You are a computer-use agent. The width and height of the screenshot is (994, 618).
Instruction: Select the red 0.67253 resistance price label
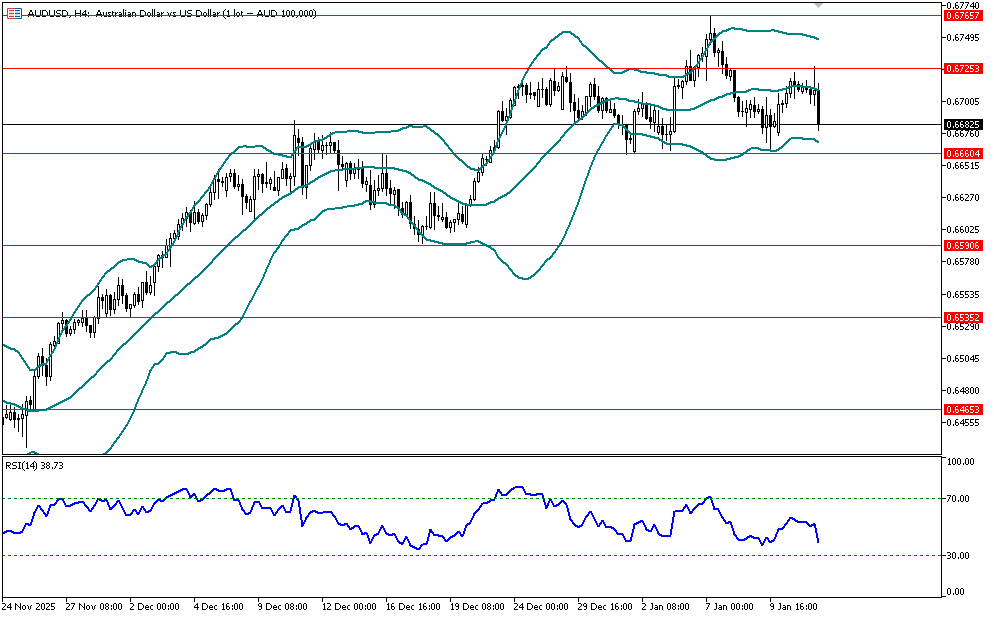coord(961,69)
